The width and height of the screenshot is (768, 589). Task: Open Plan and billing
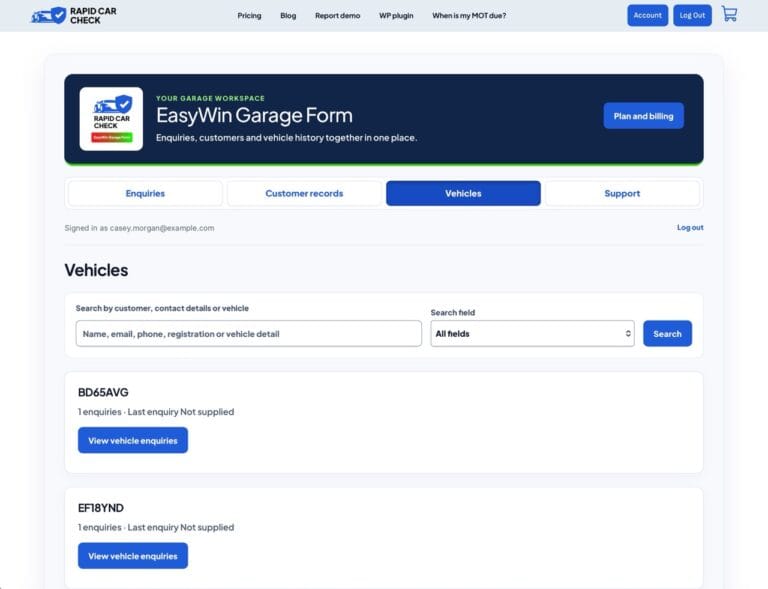click(644, 116)
